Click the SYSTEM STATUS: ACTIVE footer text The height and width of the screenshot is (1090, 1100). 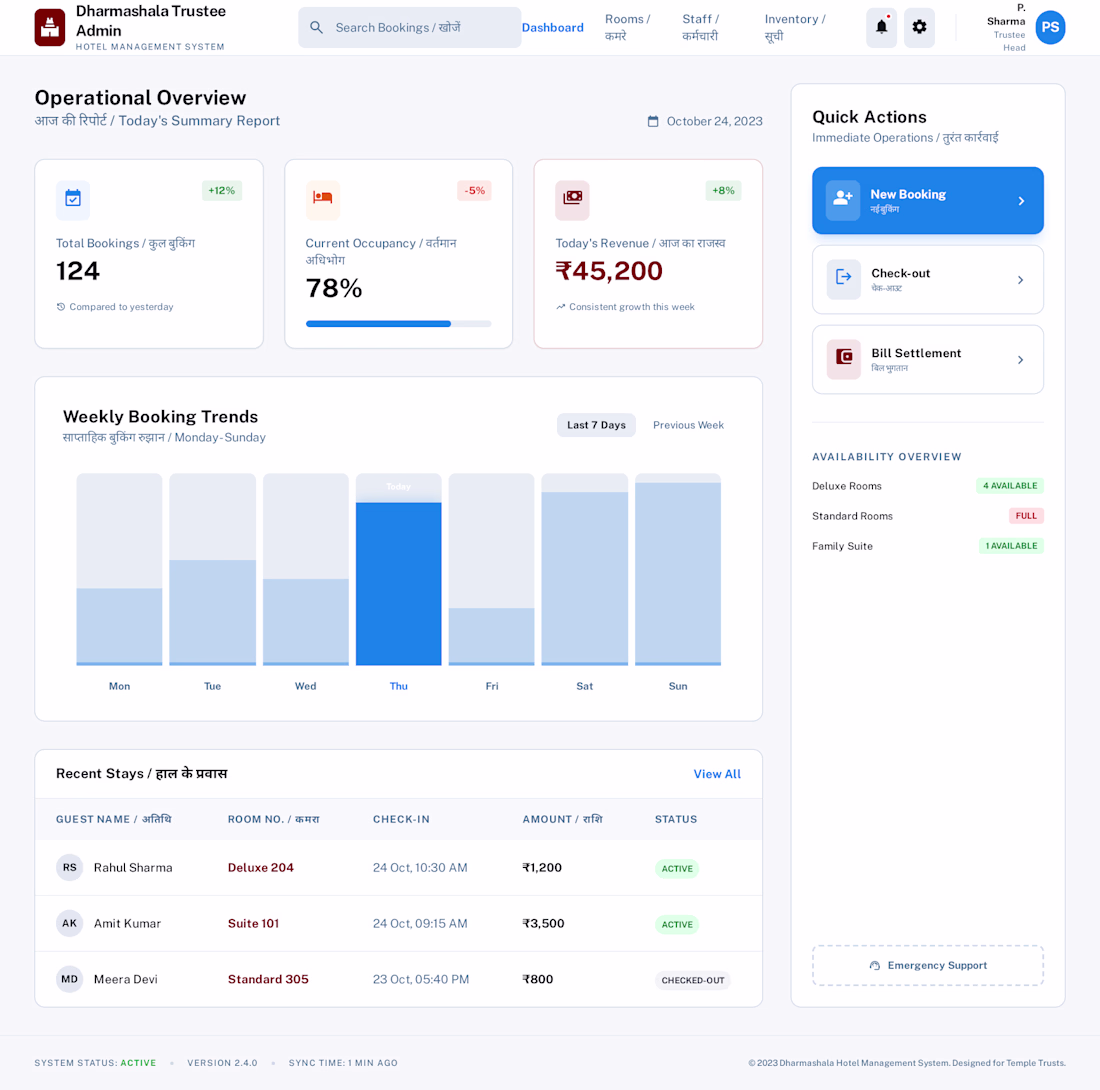click(95, 1063)
